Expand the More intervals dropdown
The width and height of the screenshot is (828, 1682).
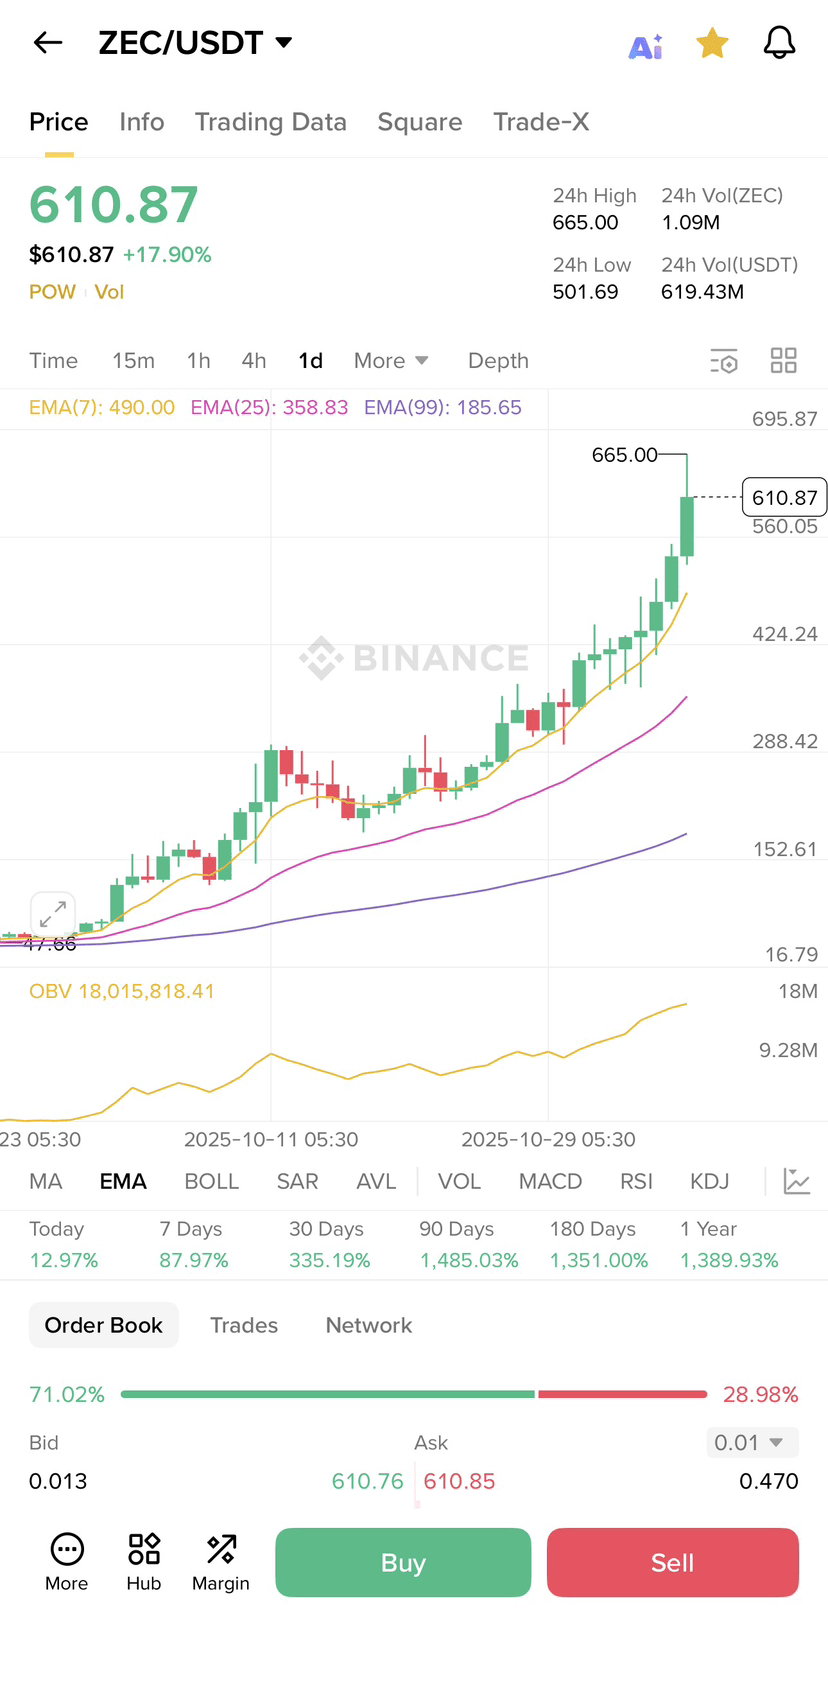pos(391,361)
